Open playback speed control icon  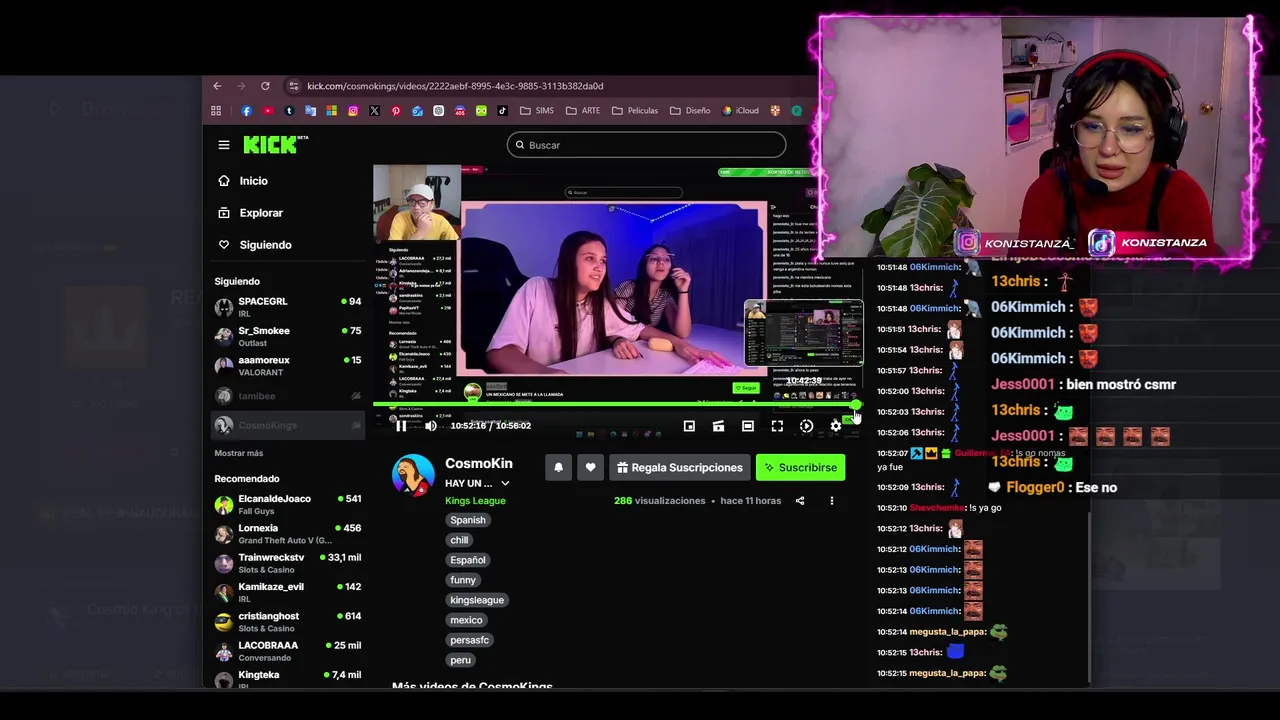pos(806,426)
